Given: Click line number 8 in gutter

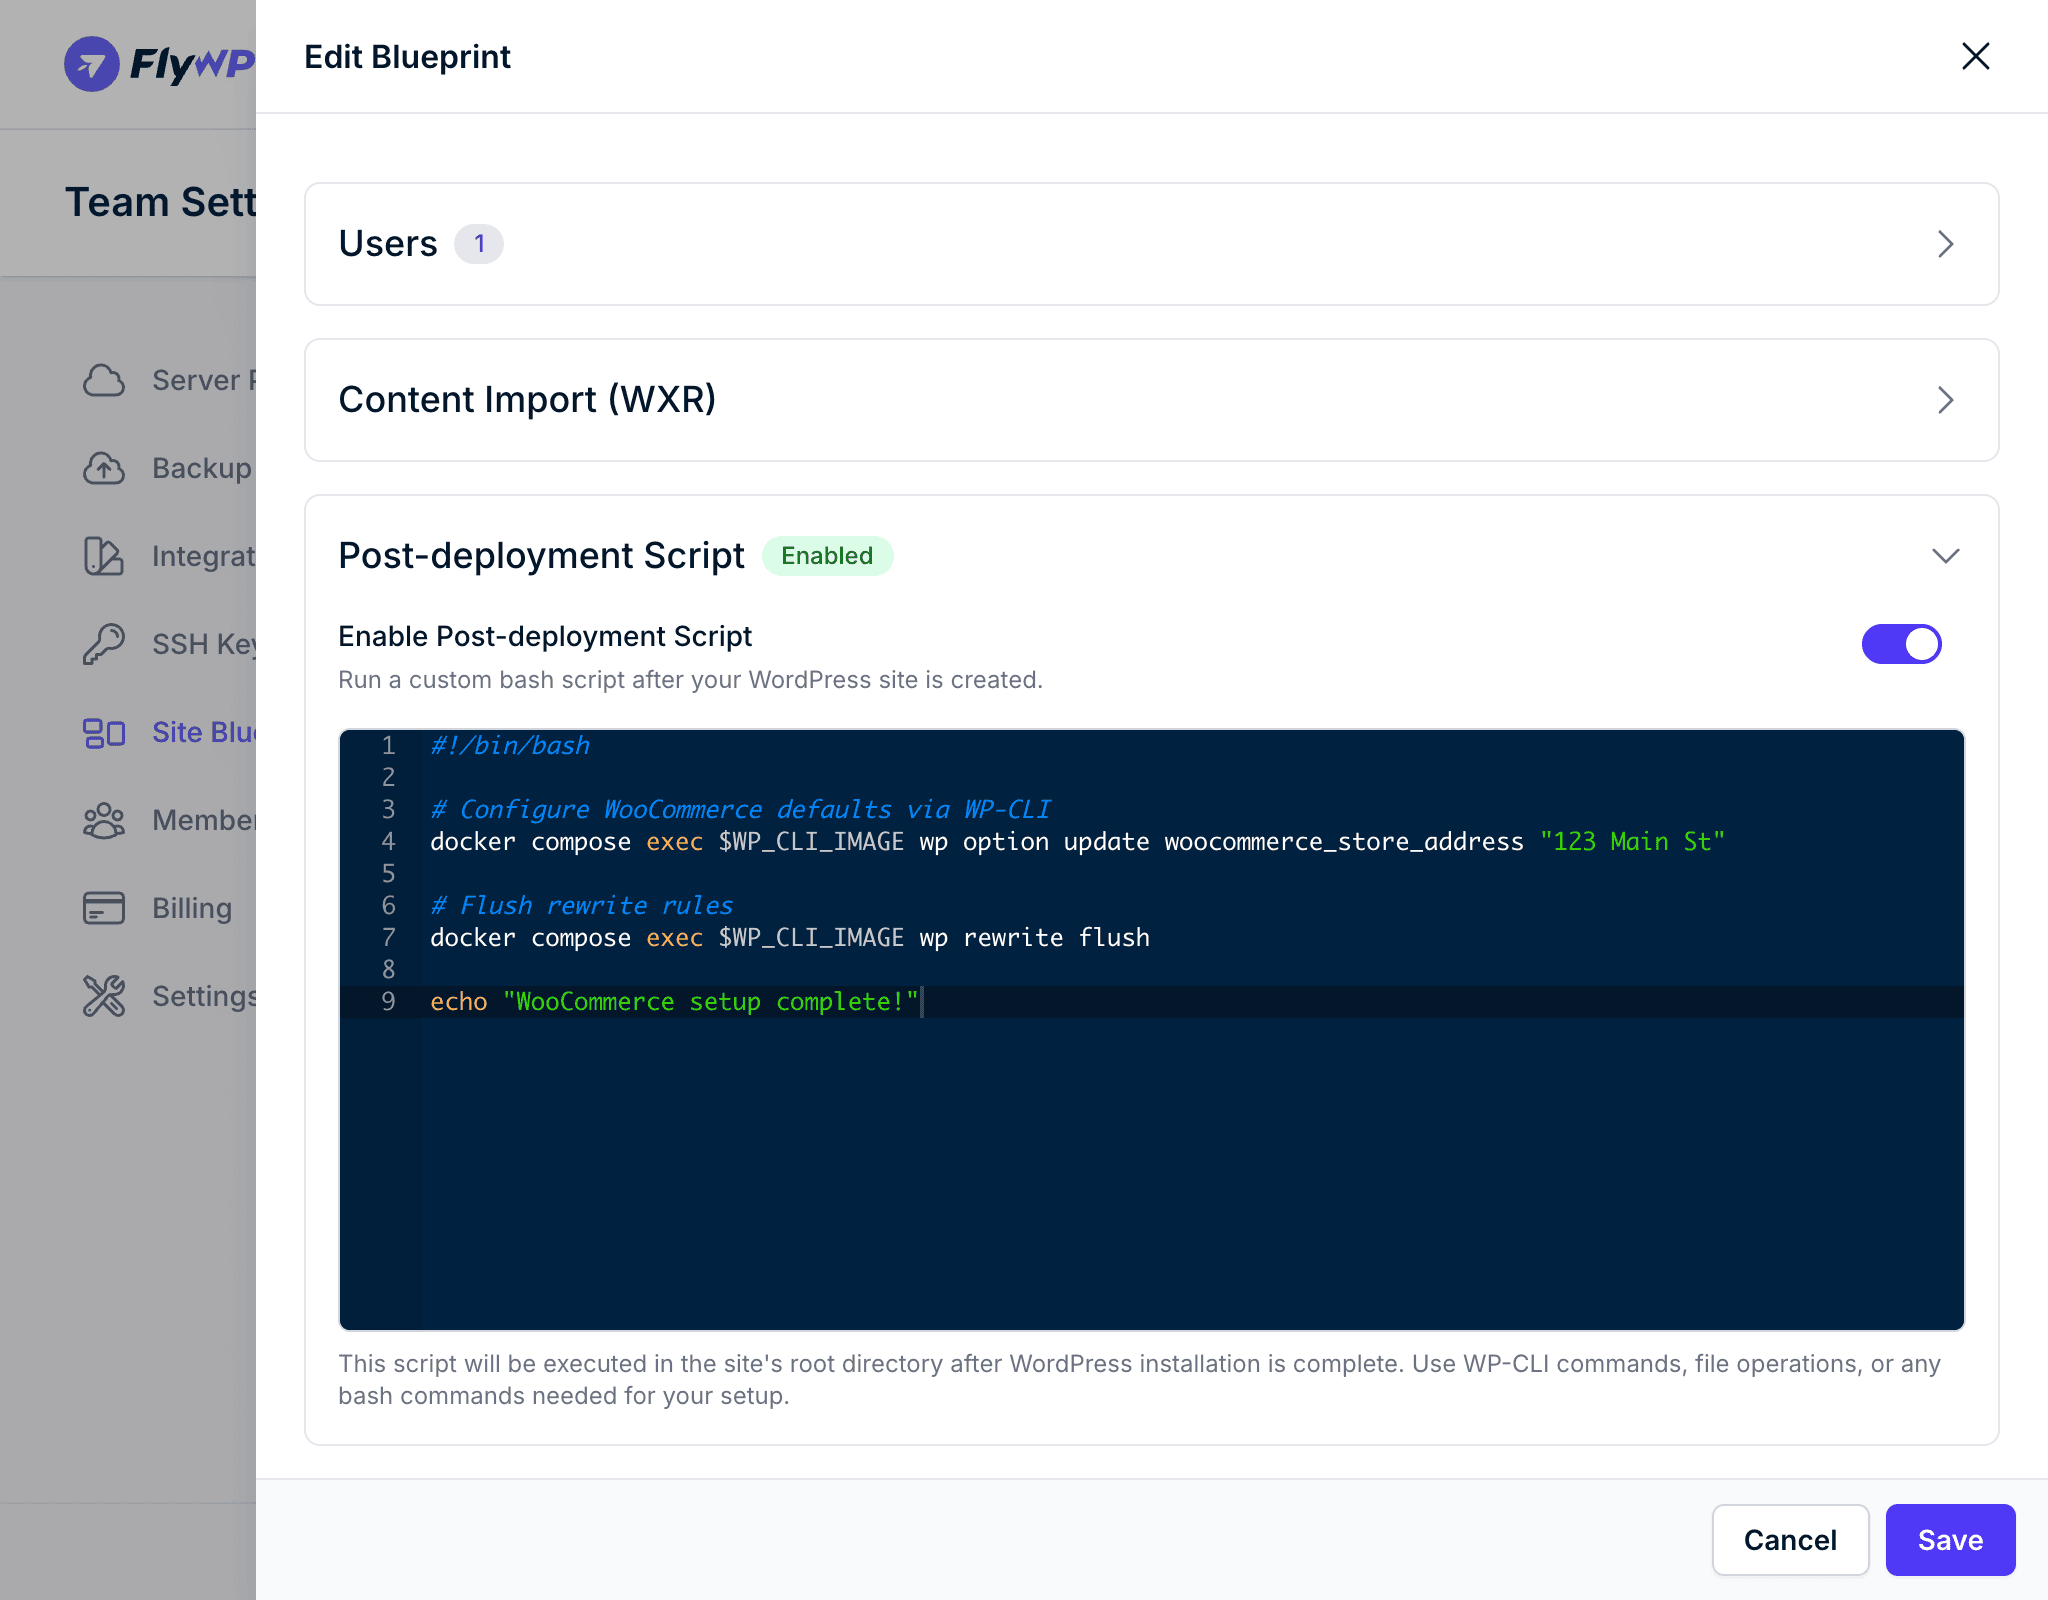Looking at the screenshot, I should point(388,970).
